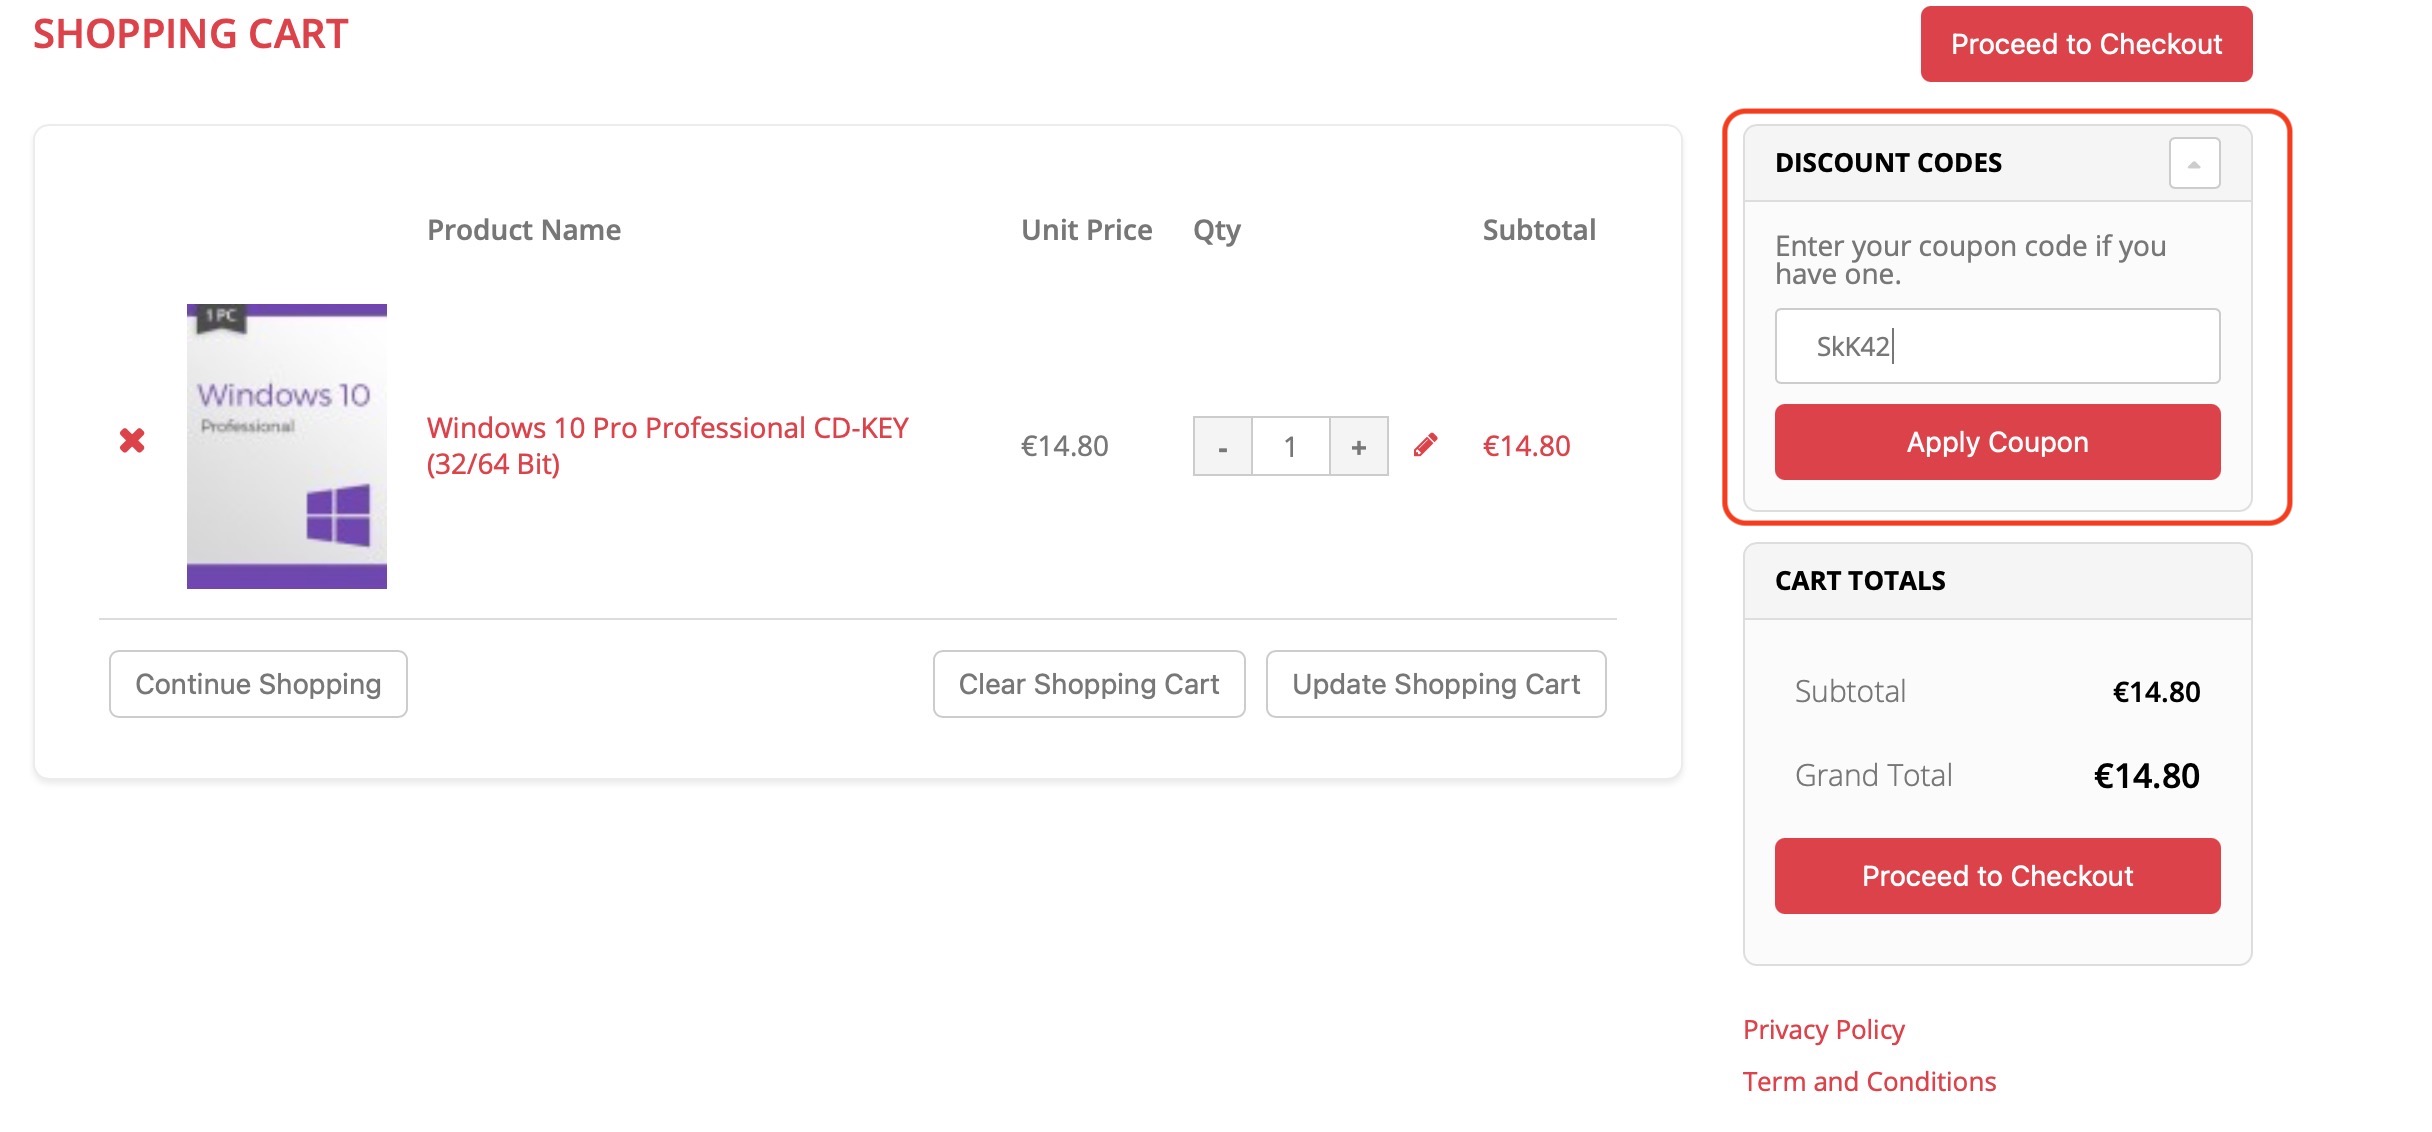Increase quantity with plus button

1358,447
